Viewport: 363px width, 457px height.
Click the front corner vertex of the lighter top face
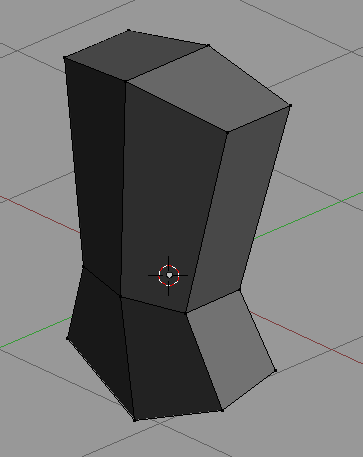tap(228, 132)
